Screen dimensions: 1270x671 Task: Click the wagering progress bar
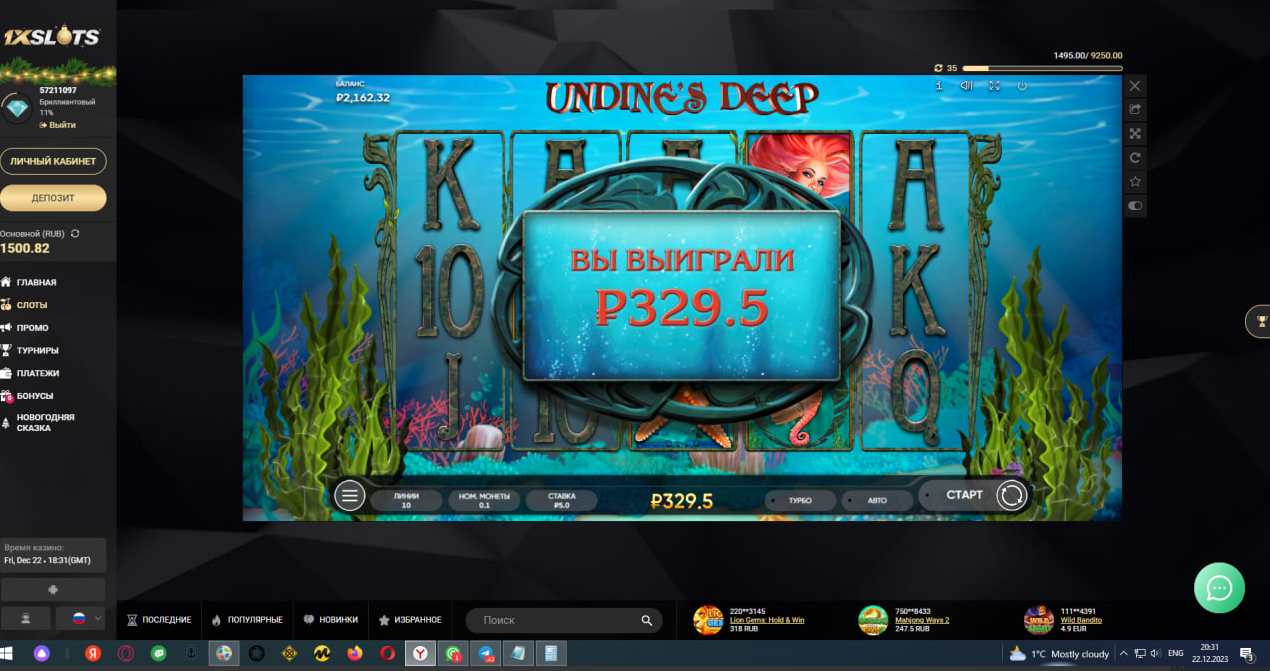[1042, 68]
